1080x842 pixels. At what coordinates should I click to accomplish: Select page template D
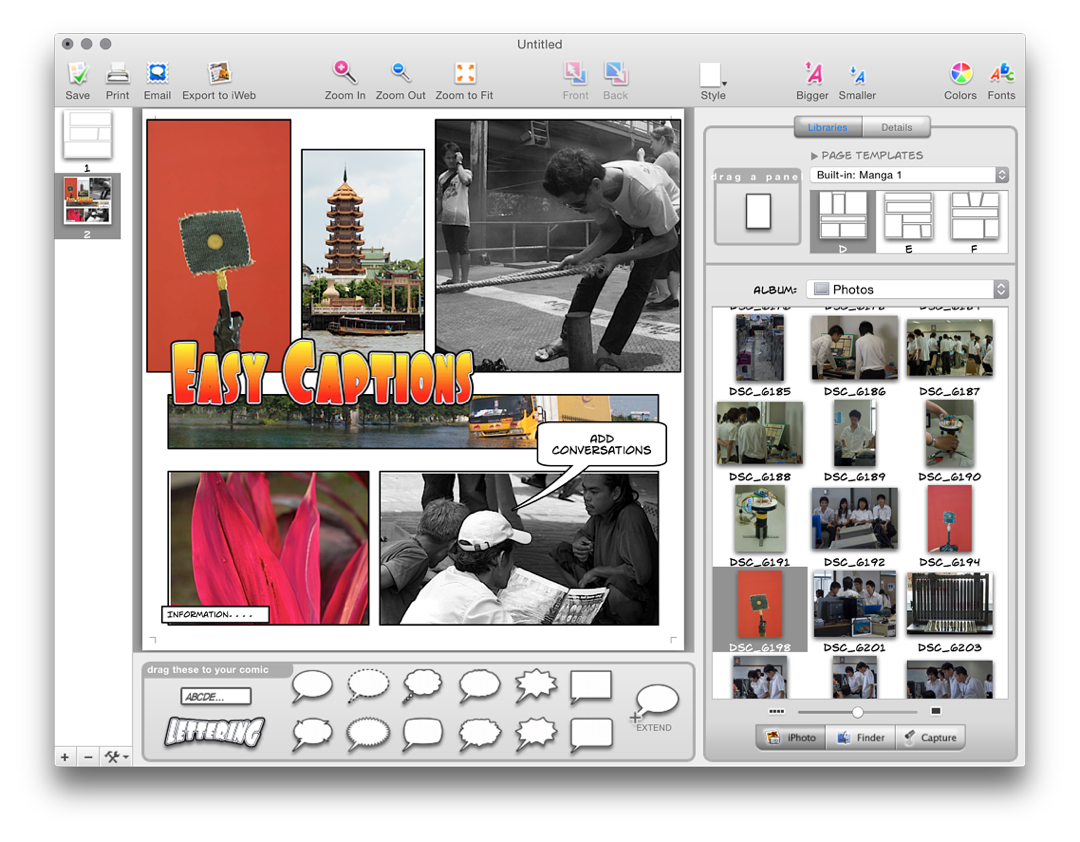point(843,222)
